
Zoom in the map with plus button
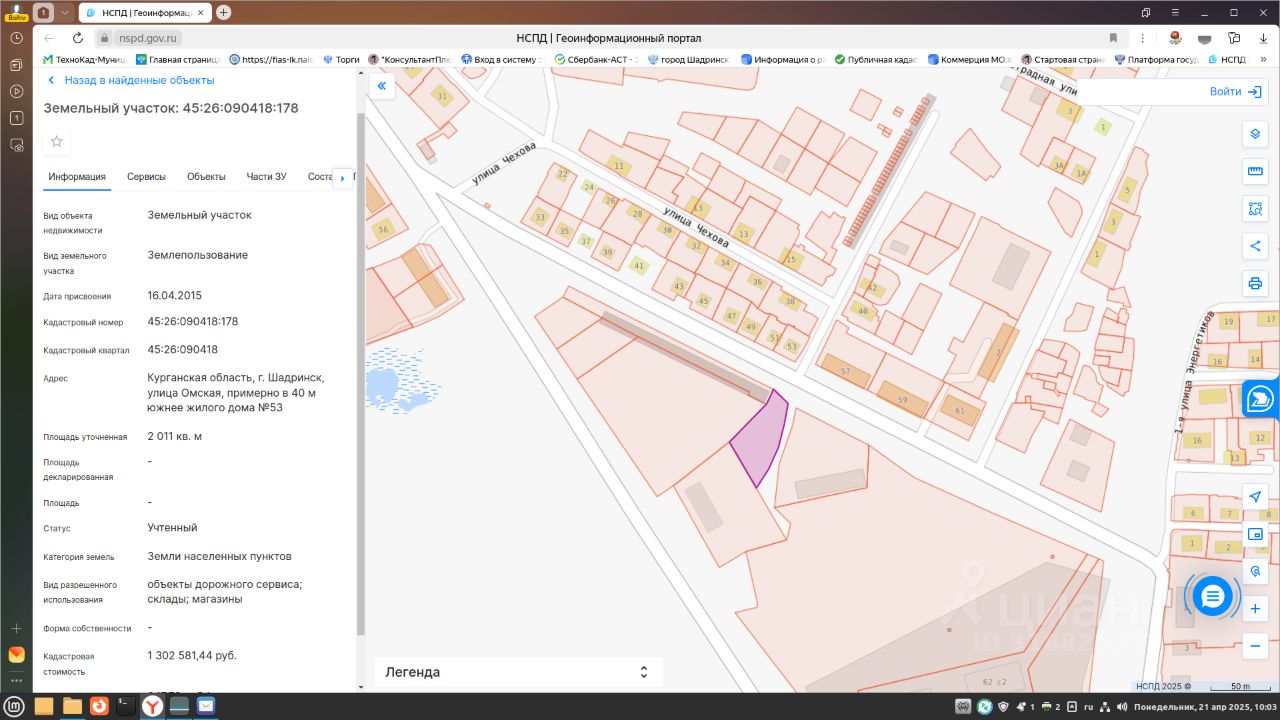(x=1255, y=608)
